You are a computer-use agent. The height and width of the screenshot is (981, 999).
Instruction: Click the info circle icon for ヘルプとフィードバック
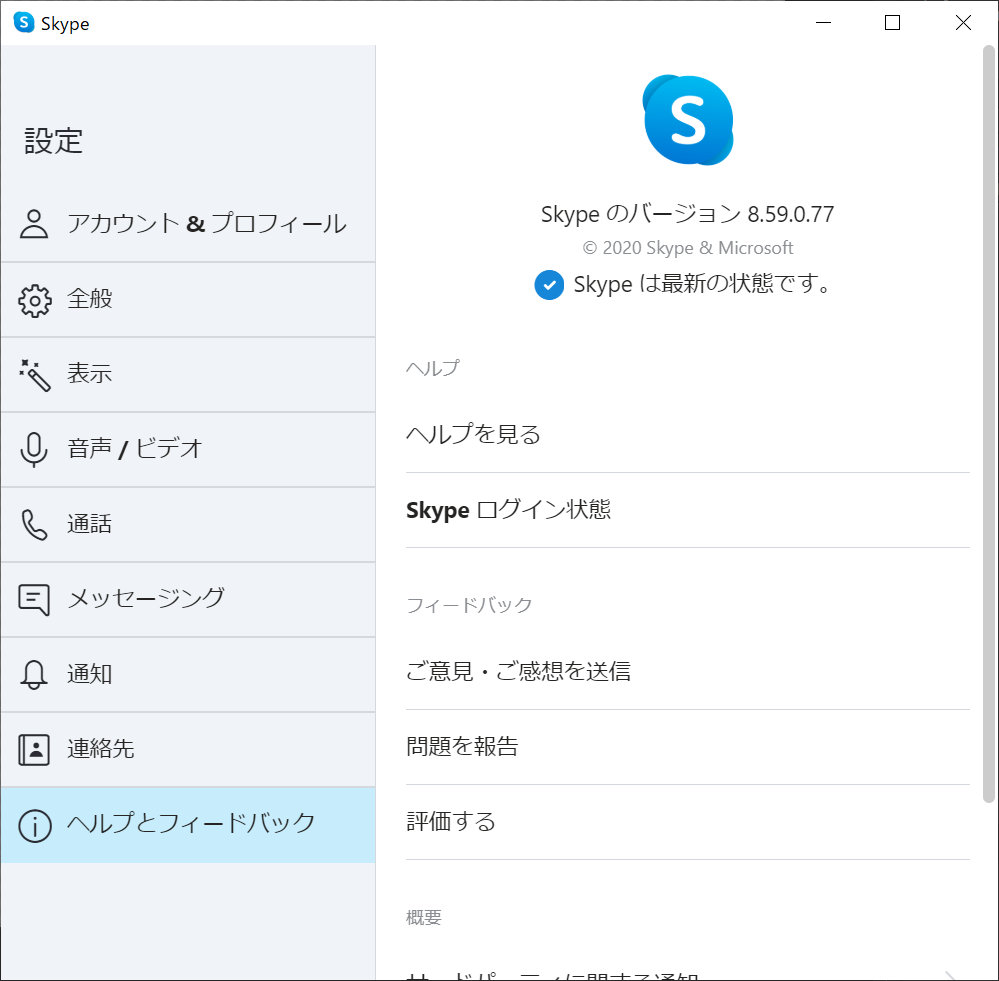34,826
